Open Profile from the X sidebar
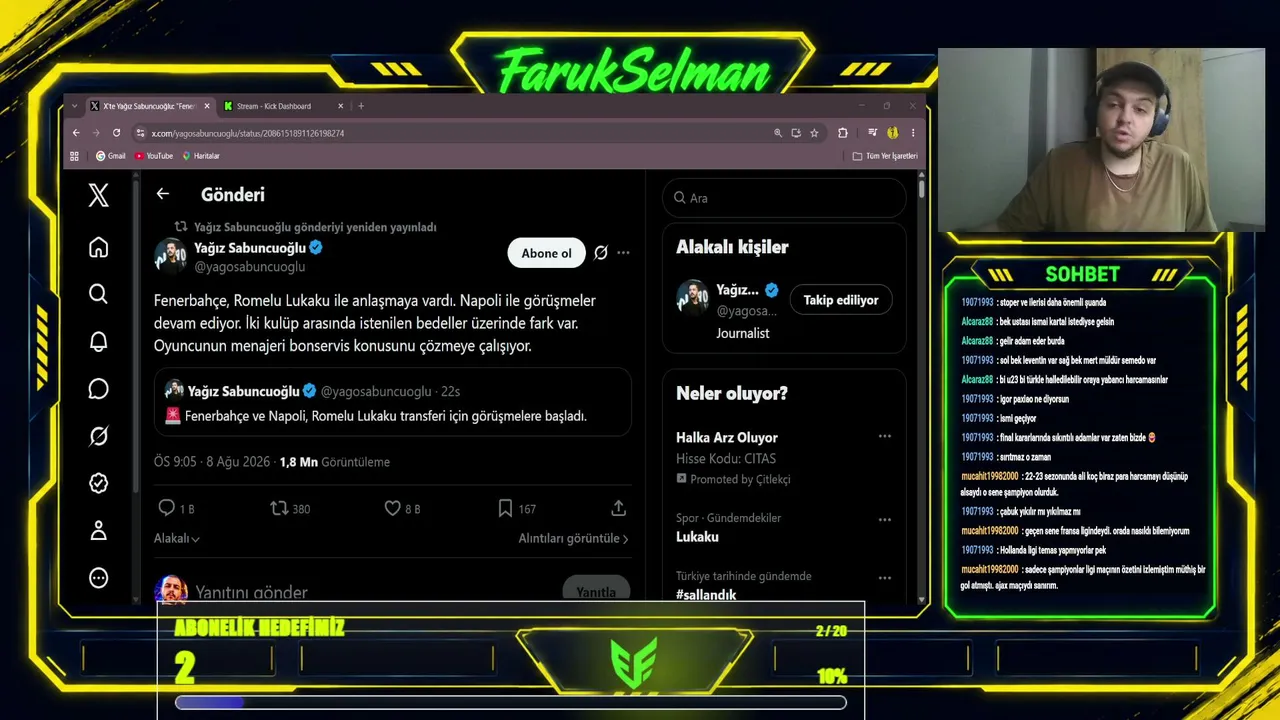Viewport: 1280px width, 720px height. pyautogui.click(x=98, y=531)
